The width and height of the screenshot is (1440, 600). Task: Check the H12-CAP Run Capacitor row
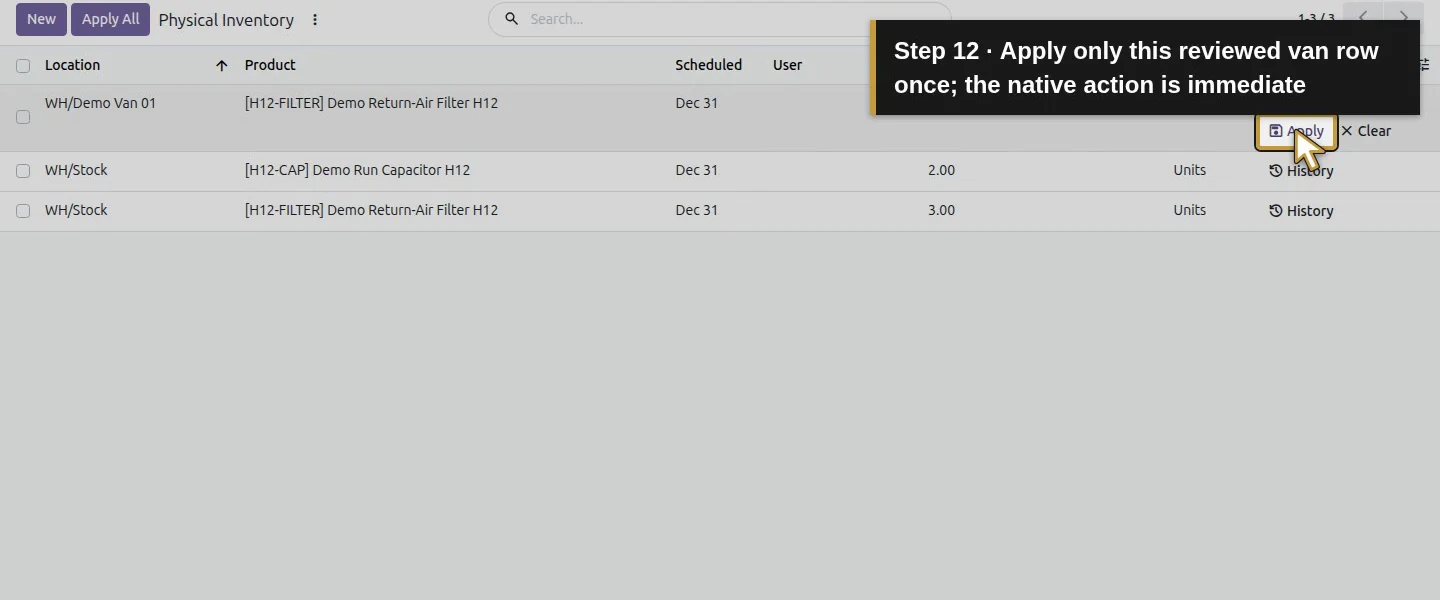point(23,171)
